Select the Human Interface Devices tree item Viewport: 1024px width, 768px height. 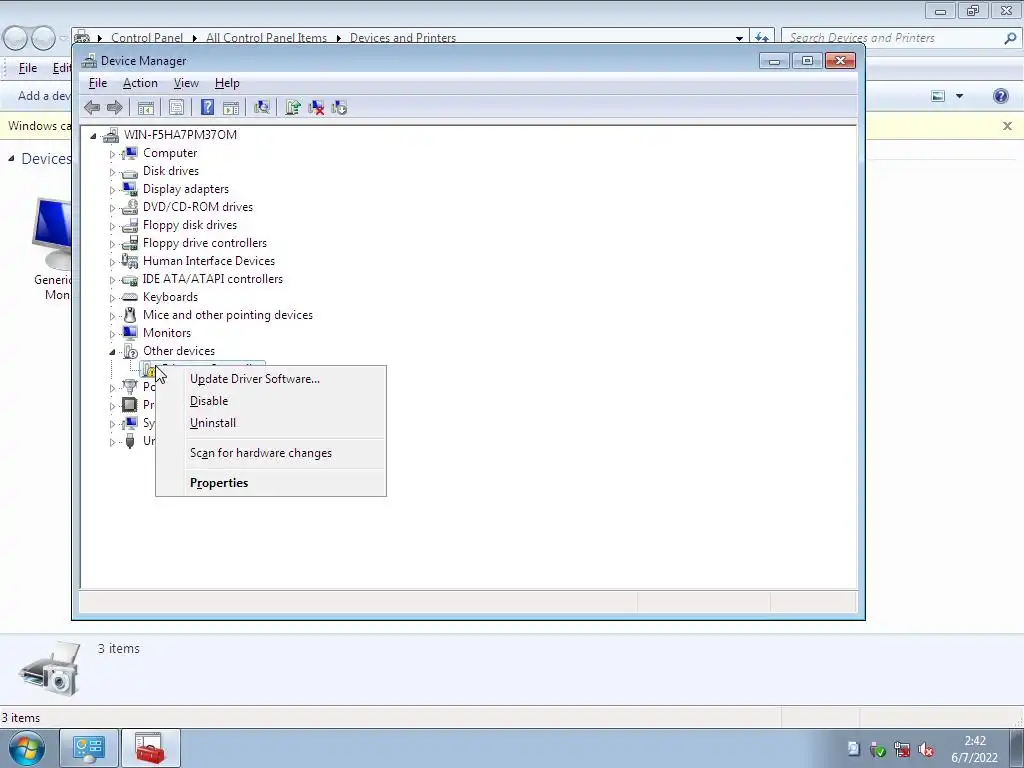[x=208, y=261]
